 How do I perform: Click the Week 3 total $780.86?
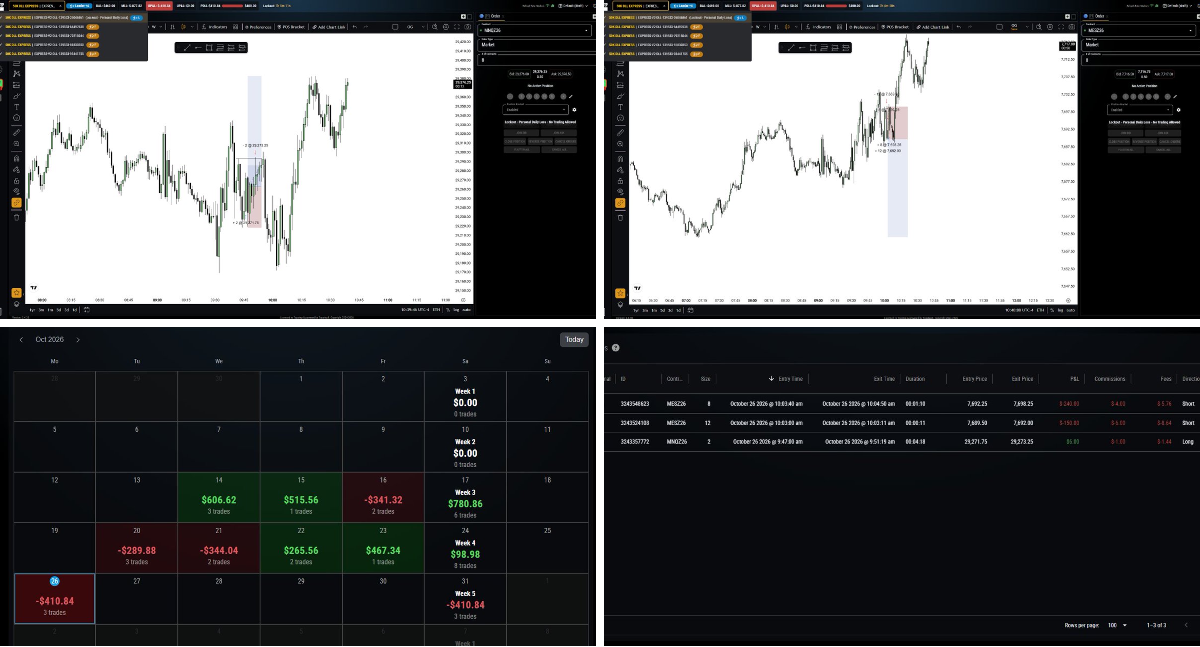465,504
